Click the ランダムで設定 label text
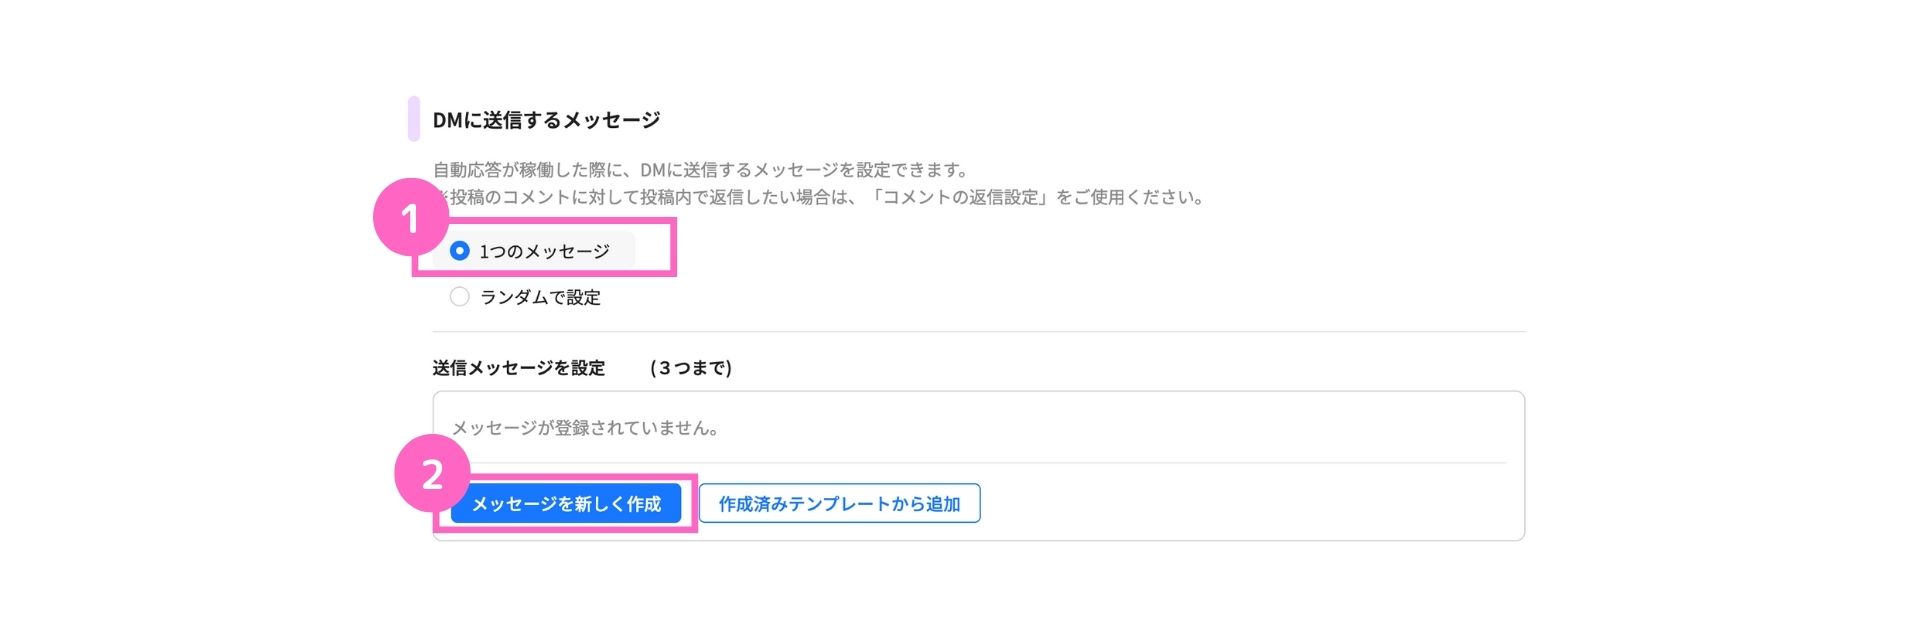This screenshot has width=1920, height=640. pos(540,297)
